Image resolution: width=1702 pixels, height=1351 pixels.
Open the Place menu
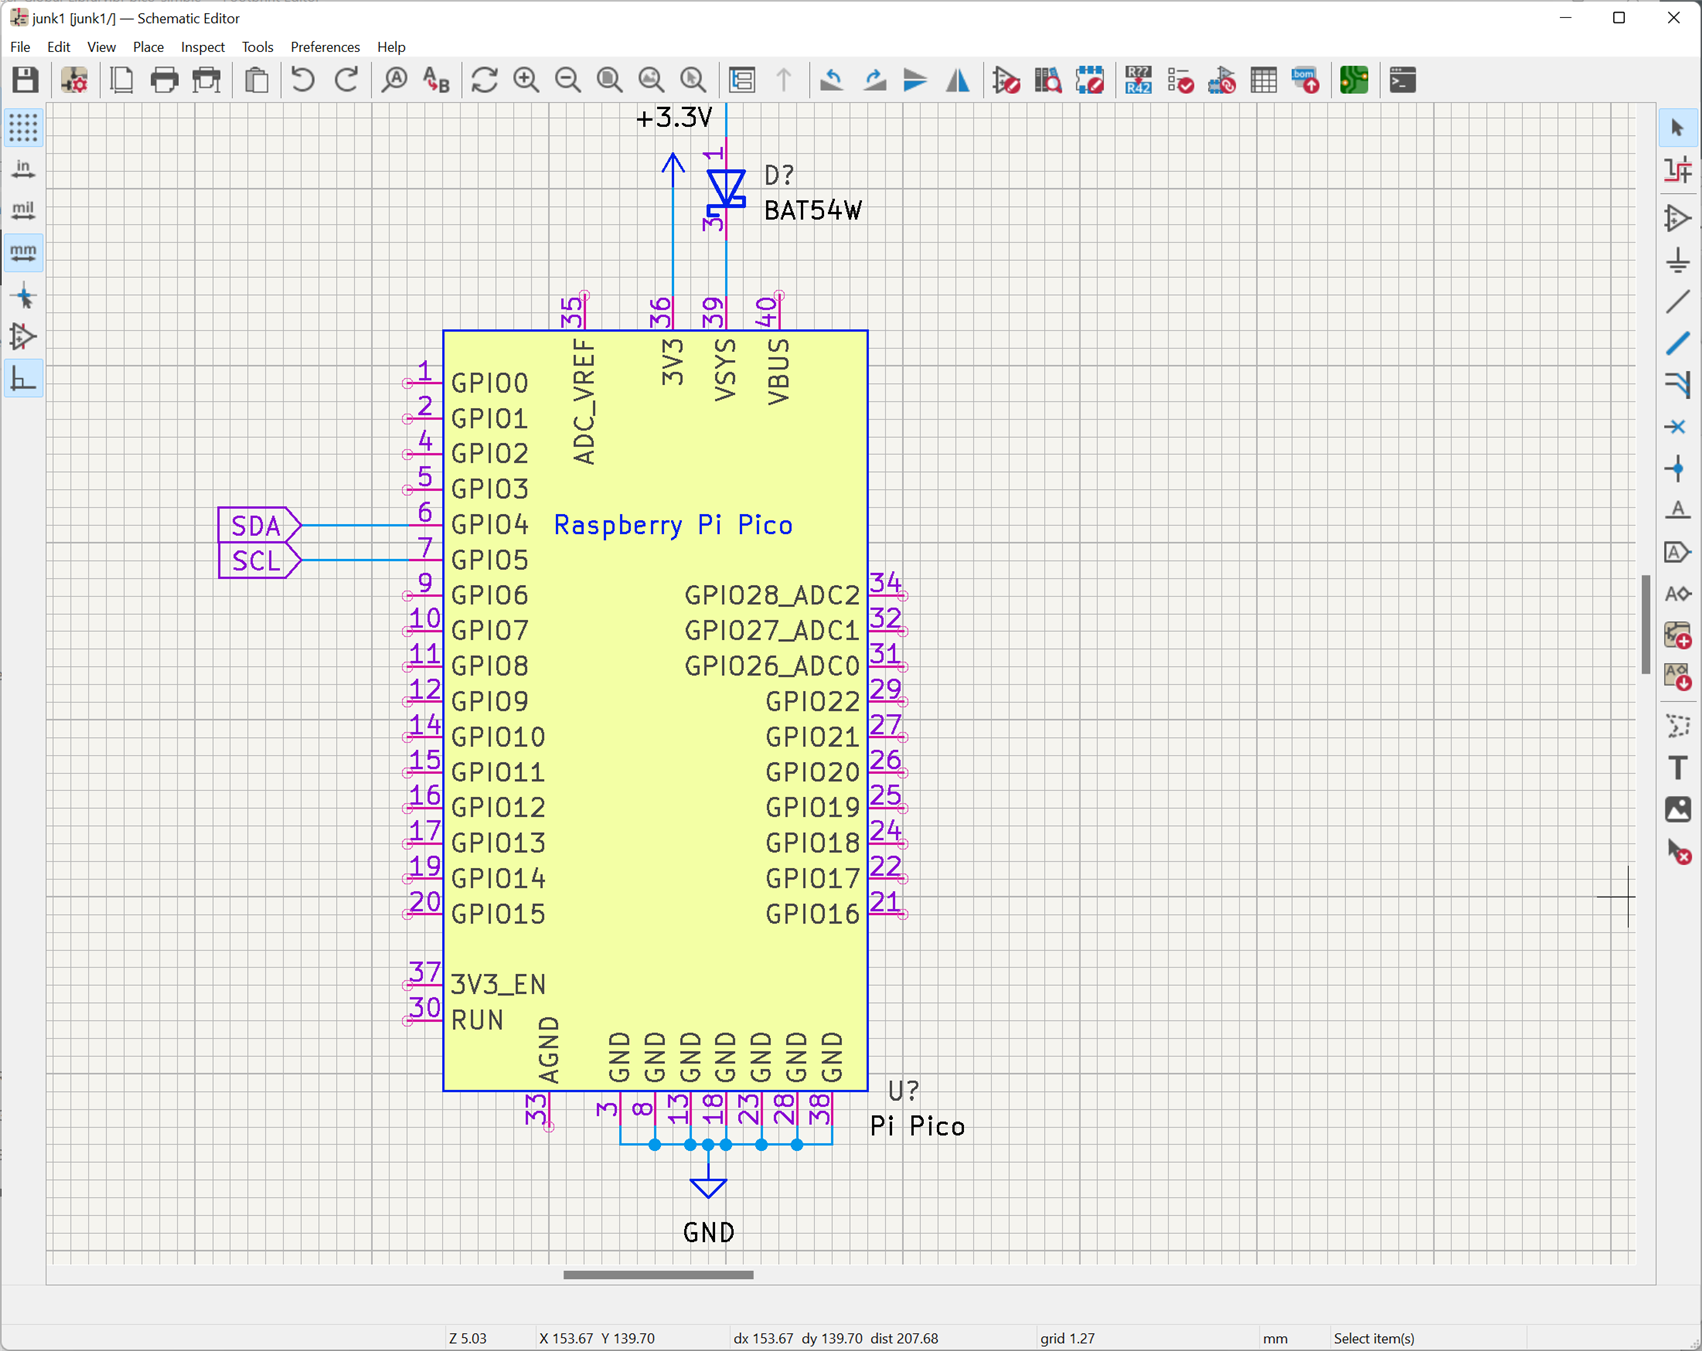pyautogui.click(x=148, y=47)
